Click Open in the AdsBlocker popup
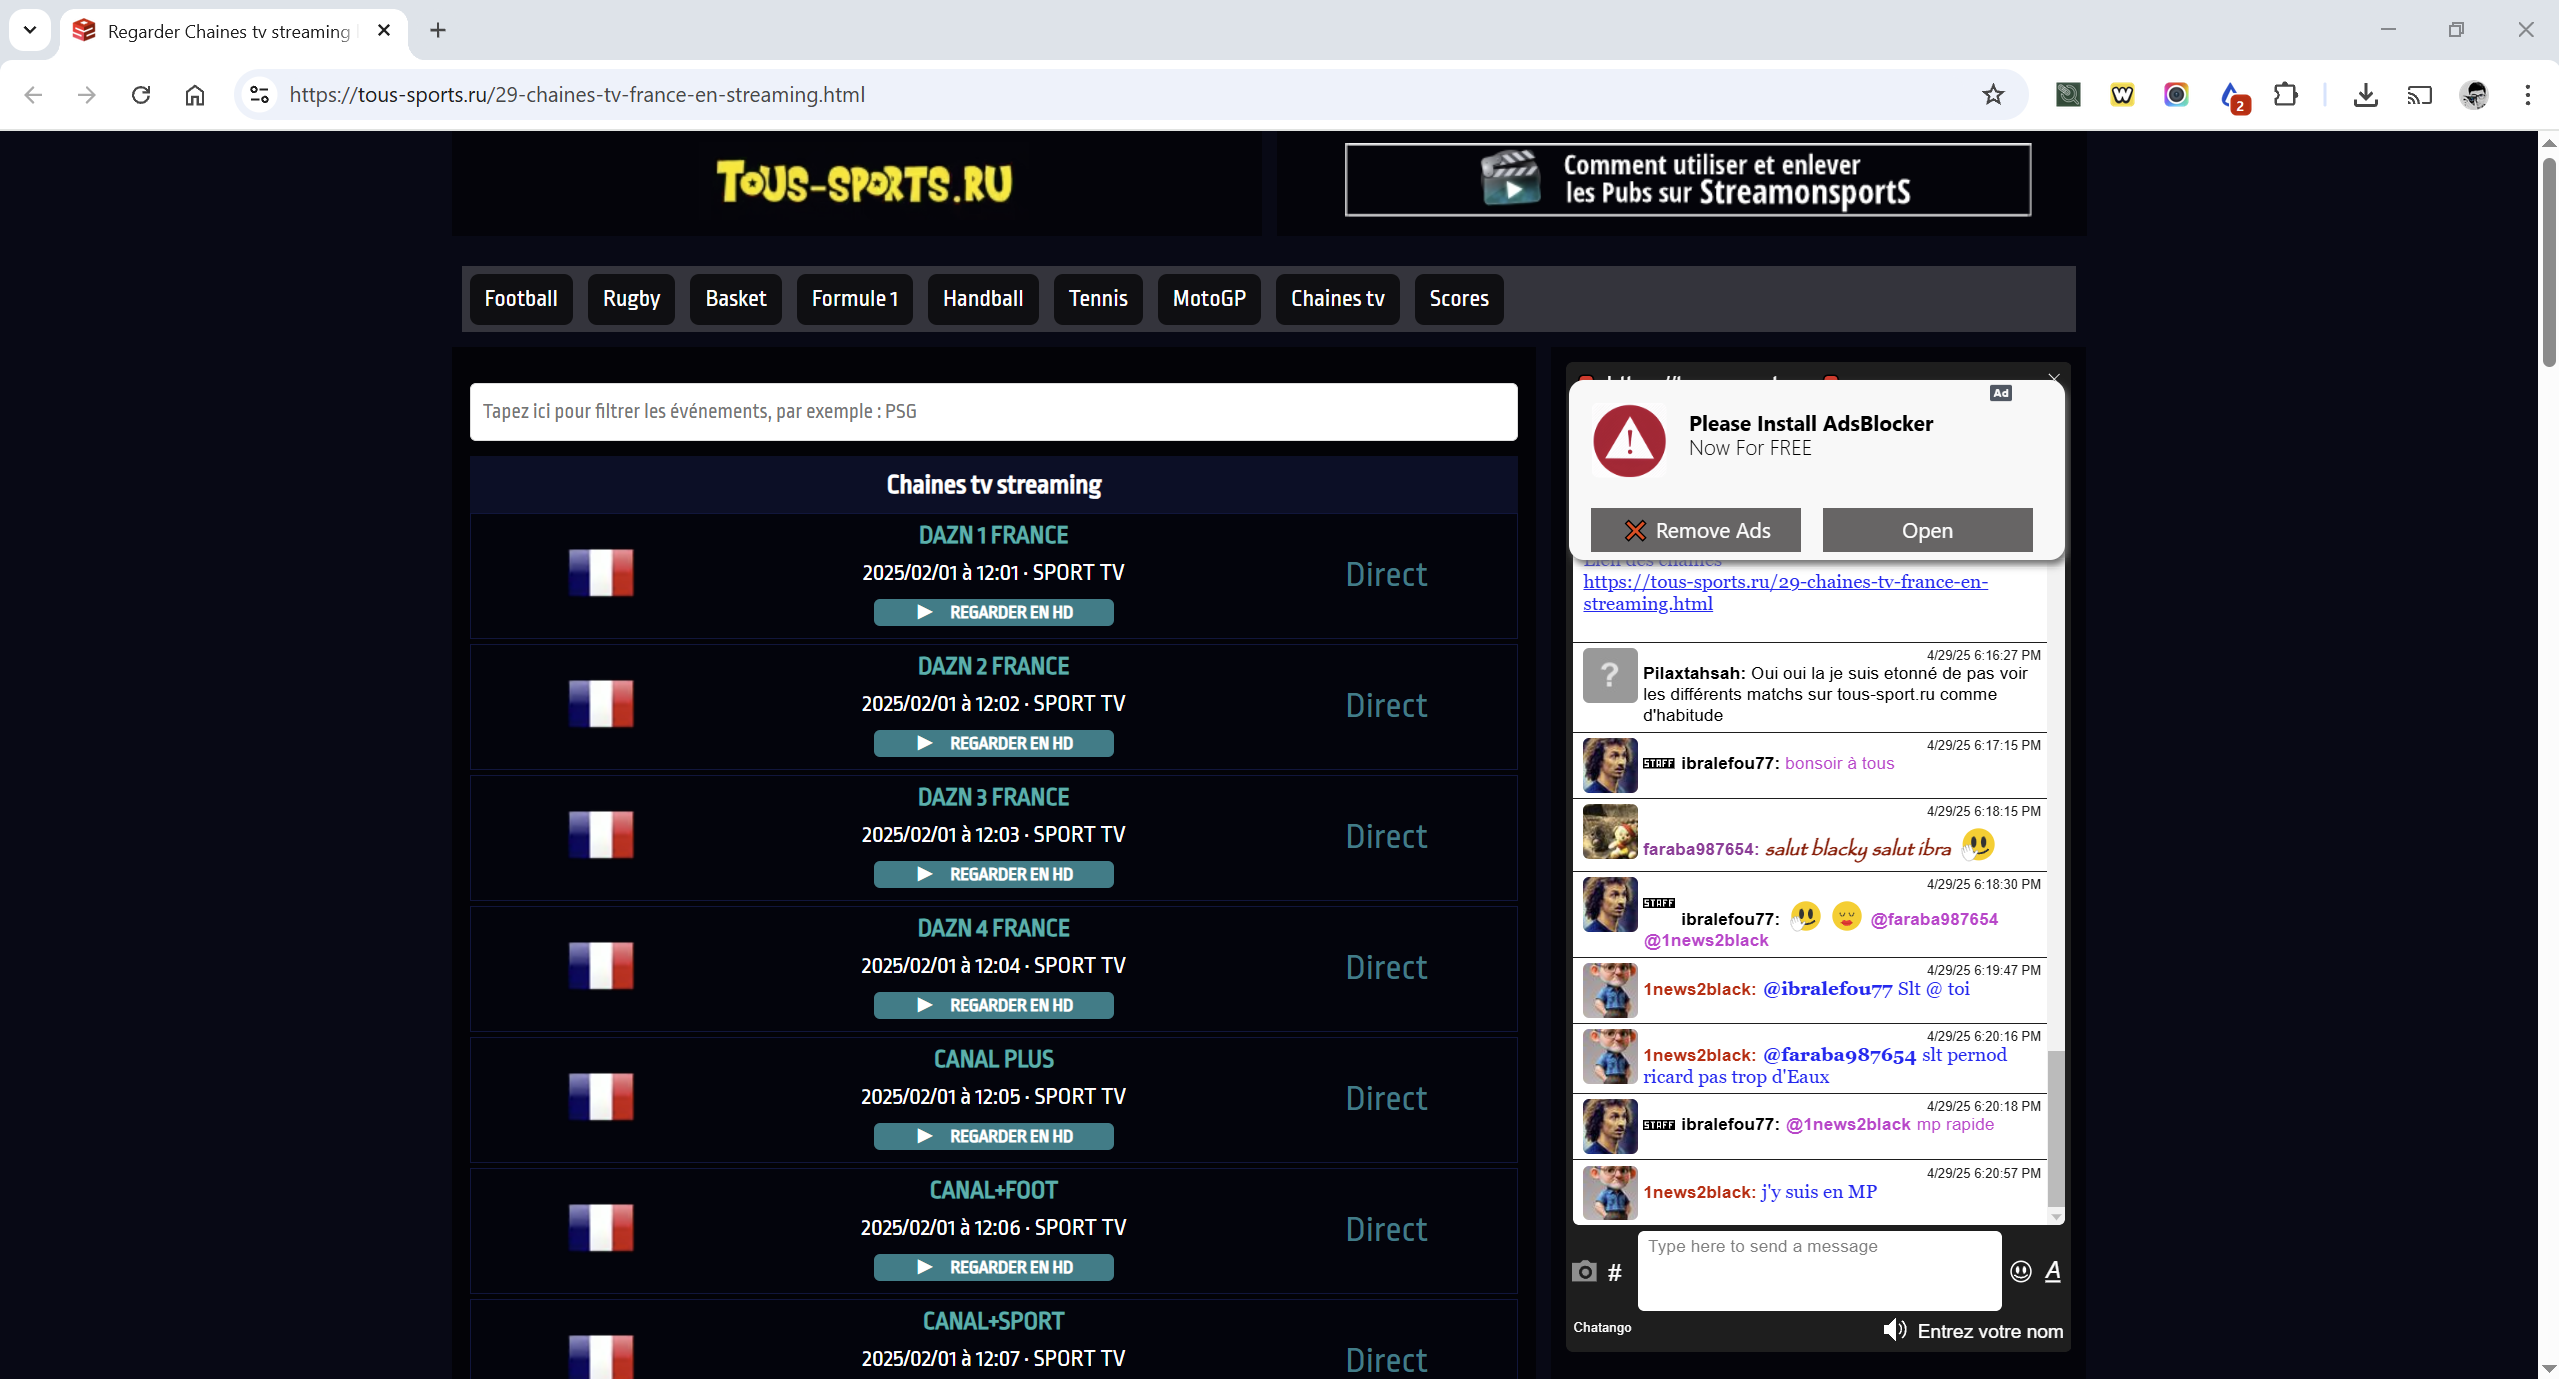This screenshot has width=2559, height=1379. [1927, 530]
